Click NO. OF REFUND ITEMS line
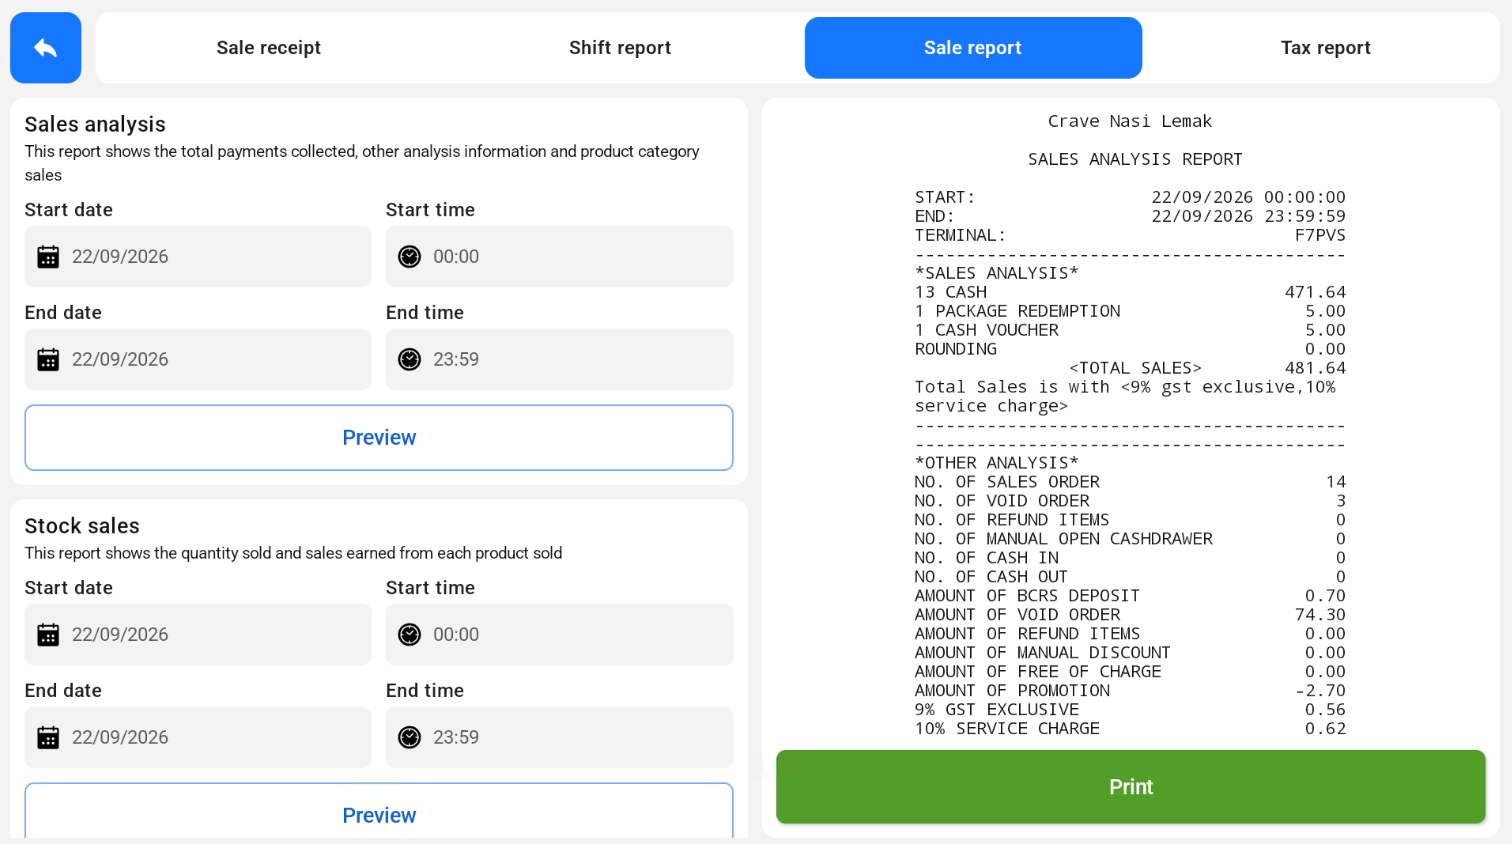 pyautogui.click(x=1130, y=520)
